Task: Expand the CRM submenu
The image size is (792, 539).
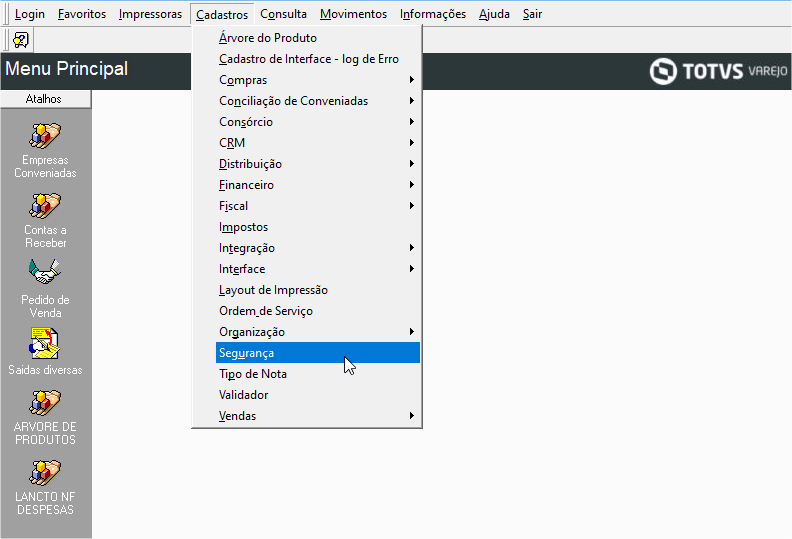Action: (x=318, y=143)
